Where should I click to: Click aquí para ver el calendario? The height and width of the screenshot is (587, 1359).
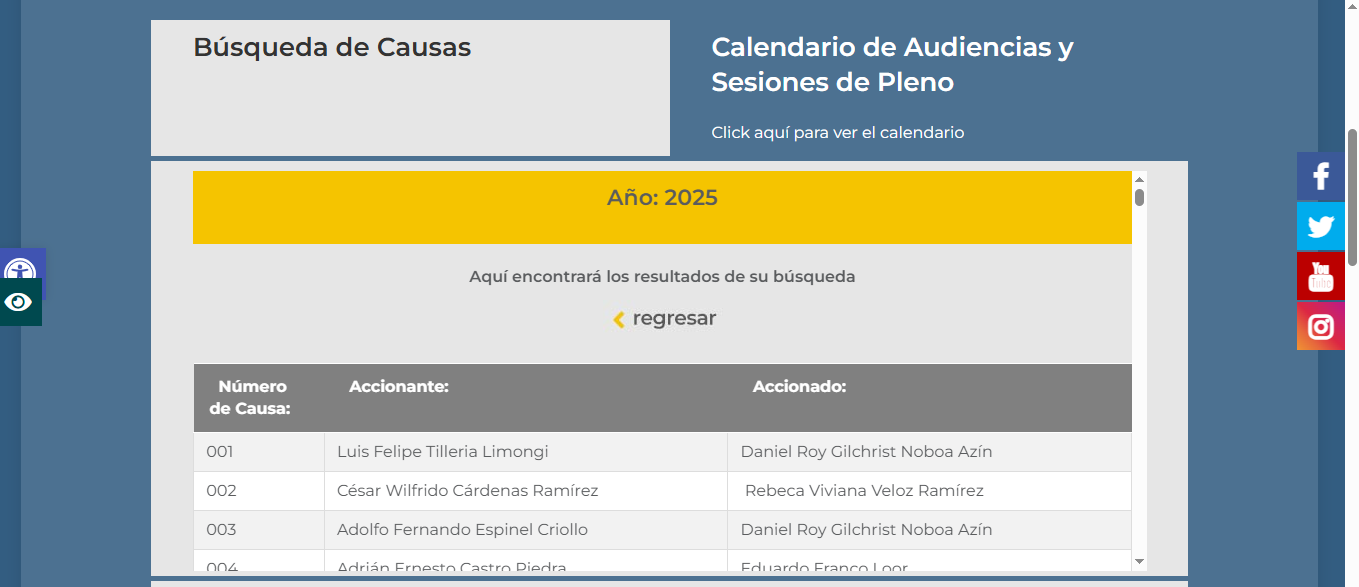pos(838,132)
